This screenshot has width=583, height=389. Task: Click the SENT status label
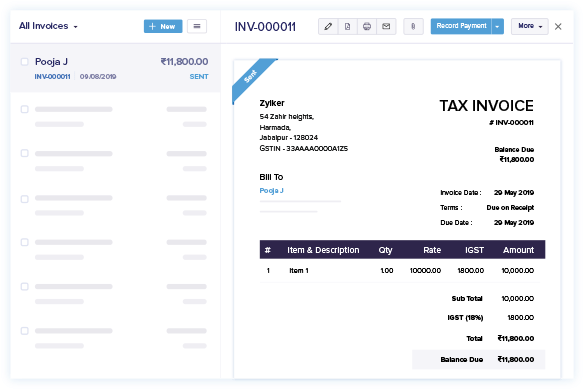coord(199,77)
